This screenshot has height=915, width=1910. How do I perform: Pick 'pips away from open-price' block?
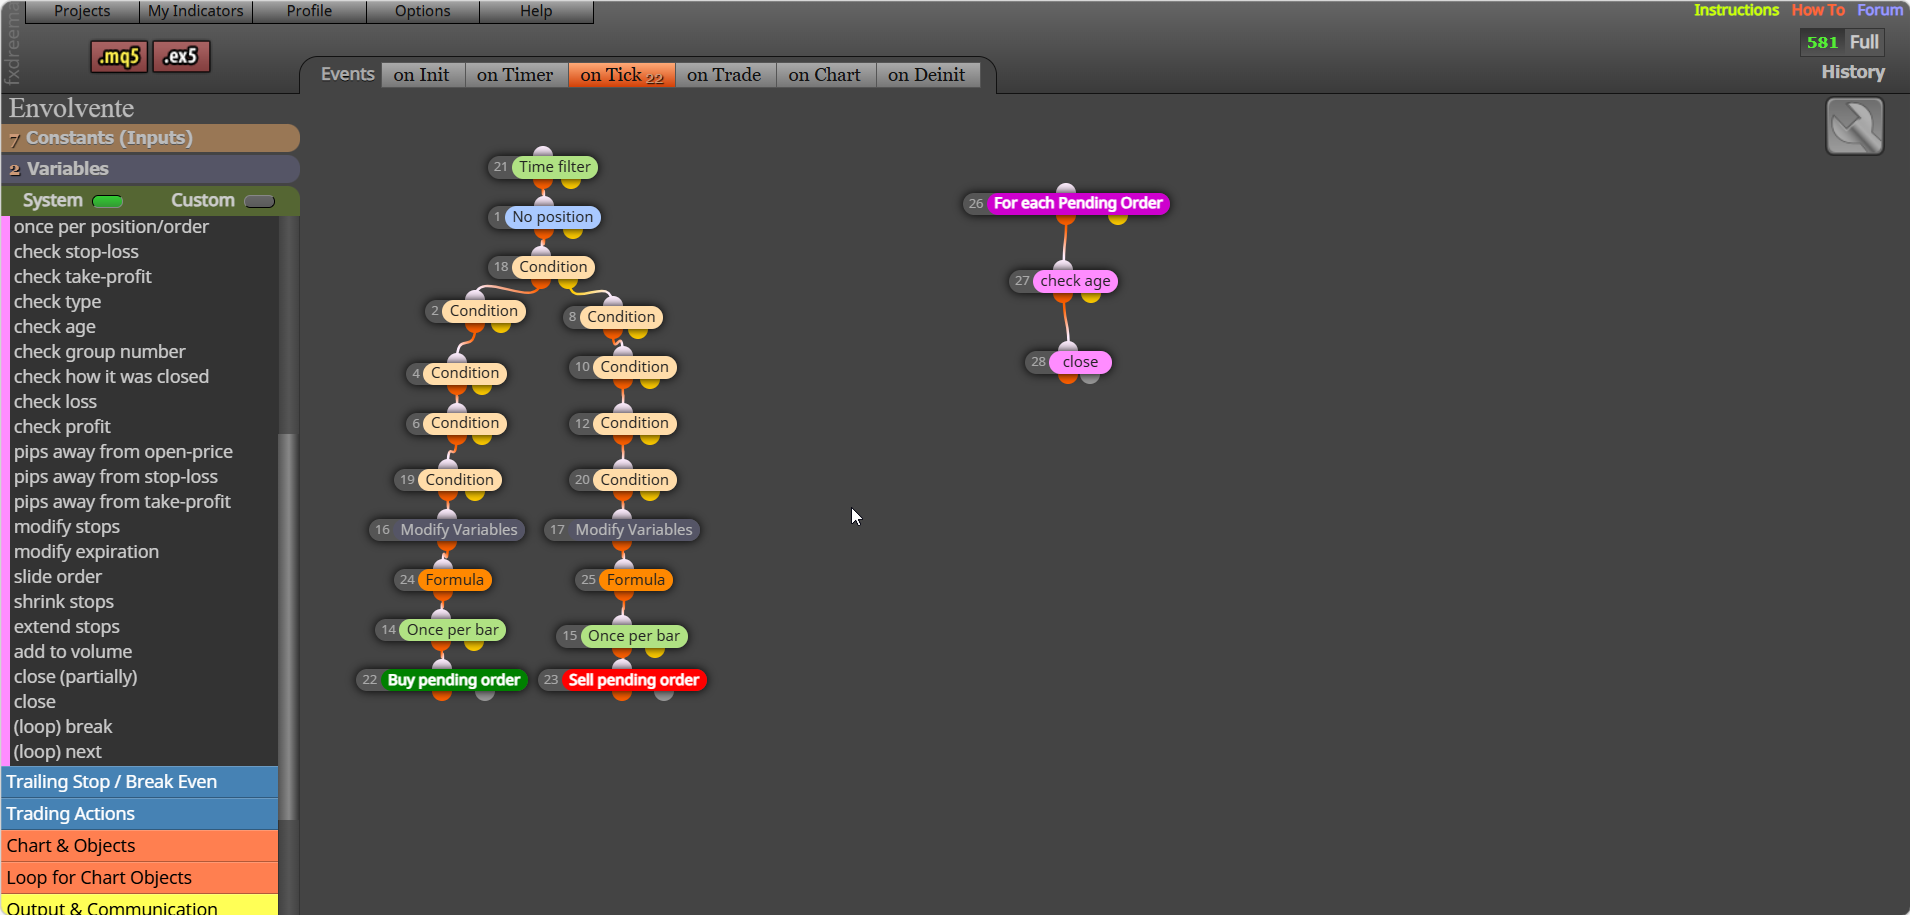[123, 452]
